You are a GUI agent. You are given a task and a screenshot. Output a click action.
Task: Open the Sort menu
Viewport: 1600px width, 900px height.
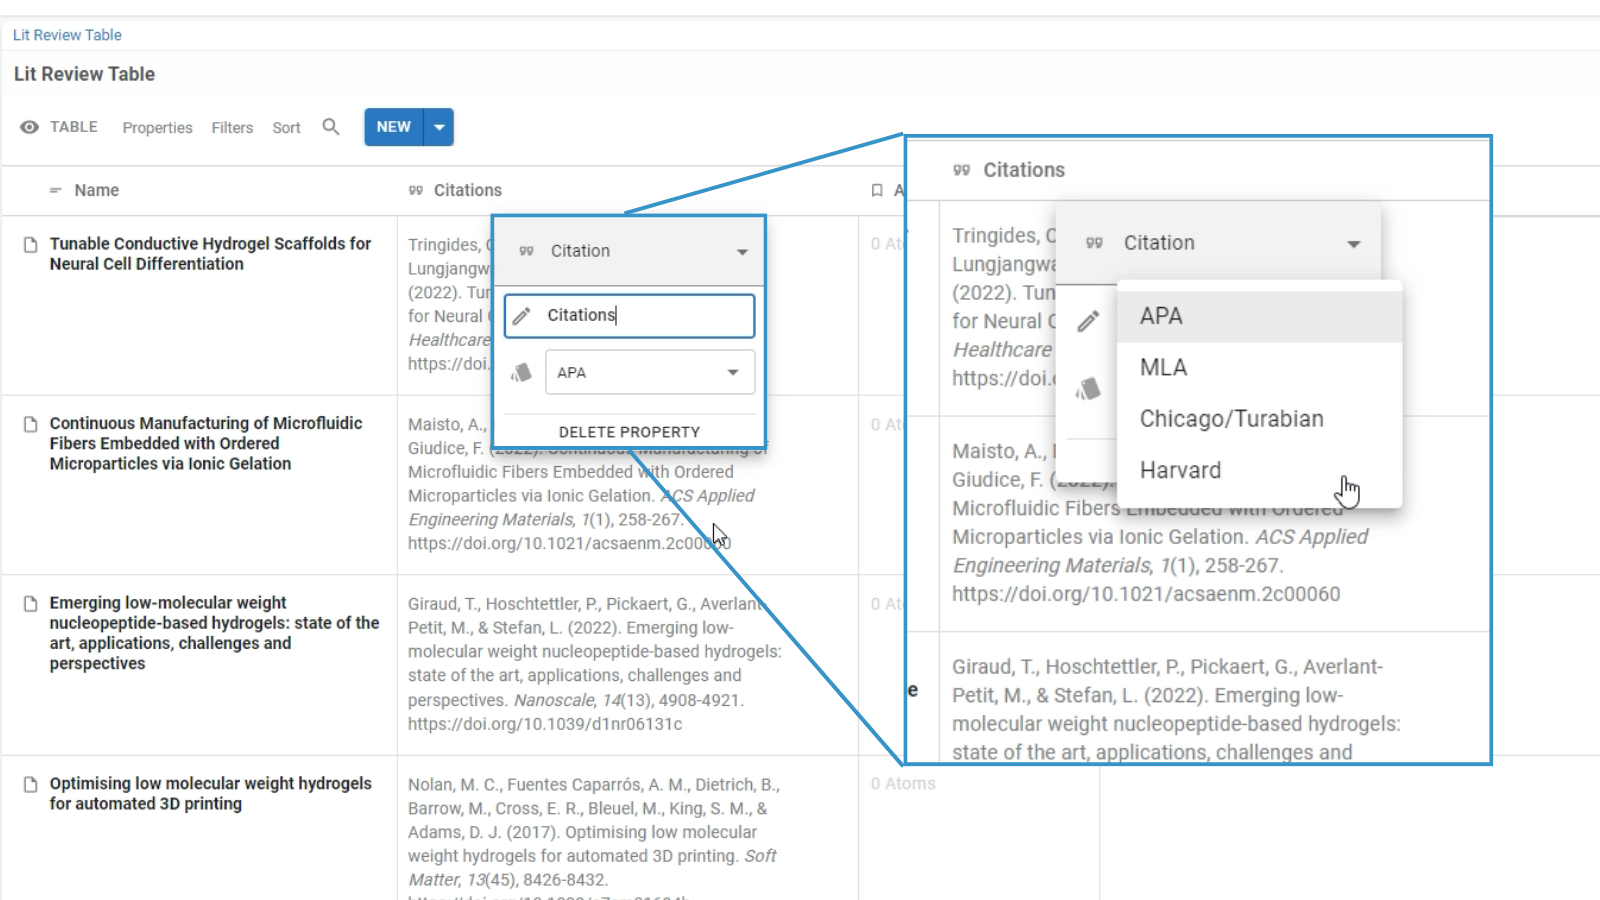click(286, 127)
